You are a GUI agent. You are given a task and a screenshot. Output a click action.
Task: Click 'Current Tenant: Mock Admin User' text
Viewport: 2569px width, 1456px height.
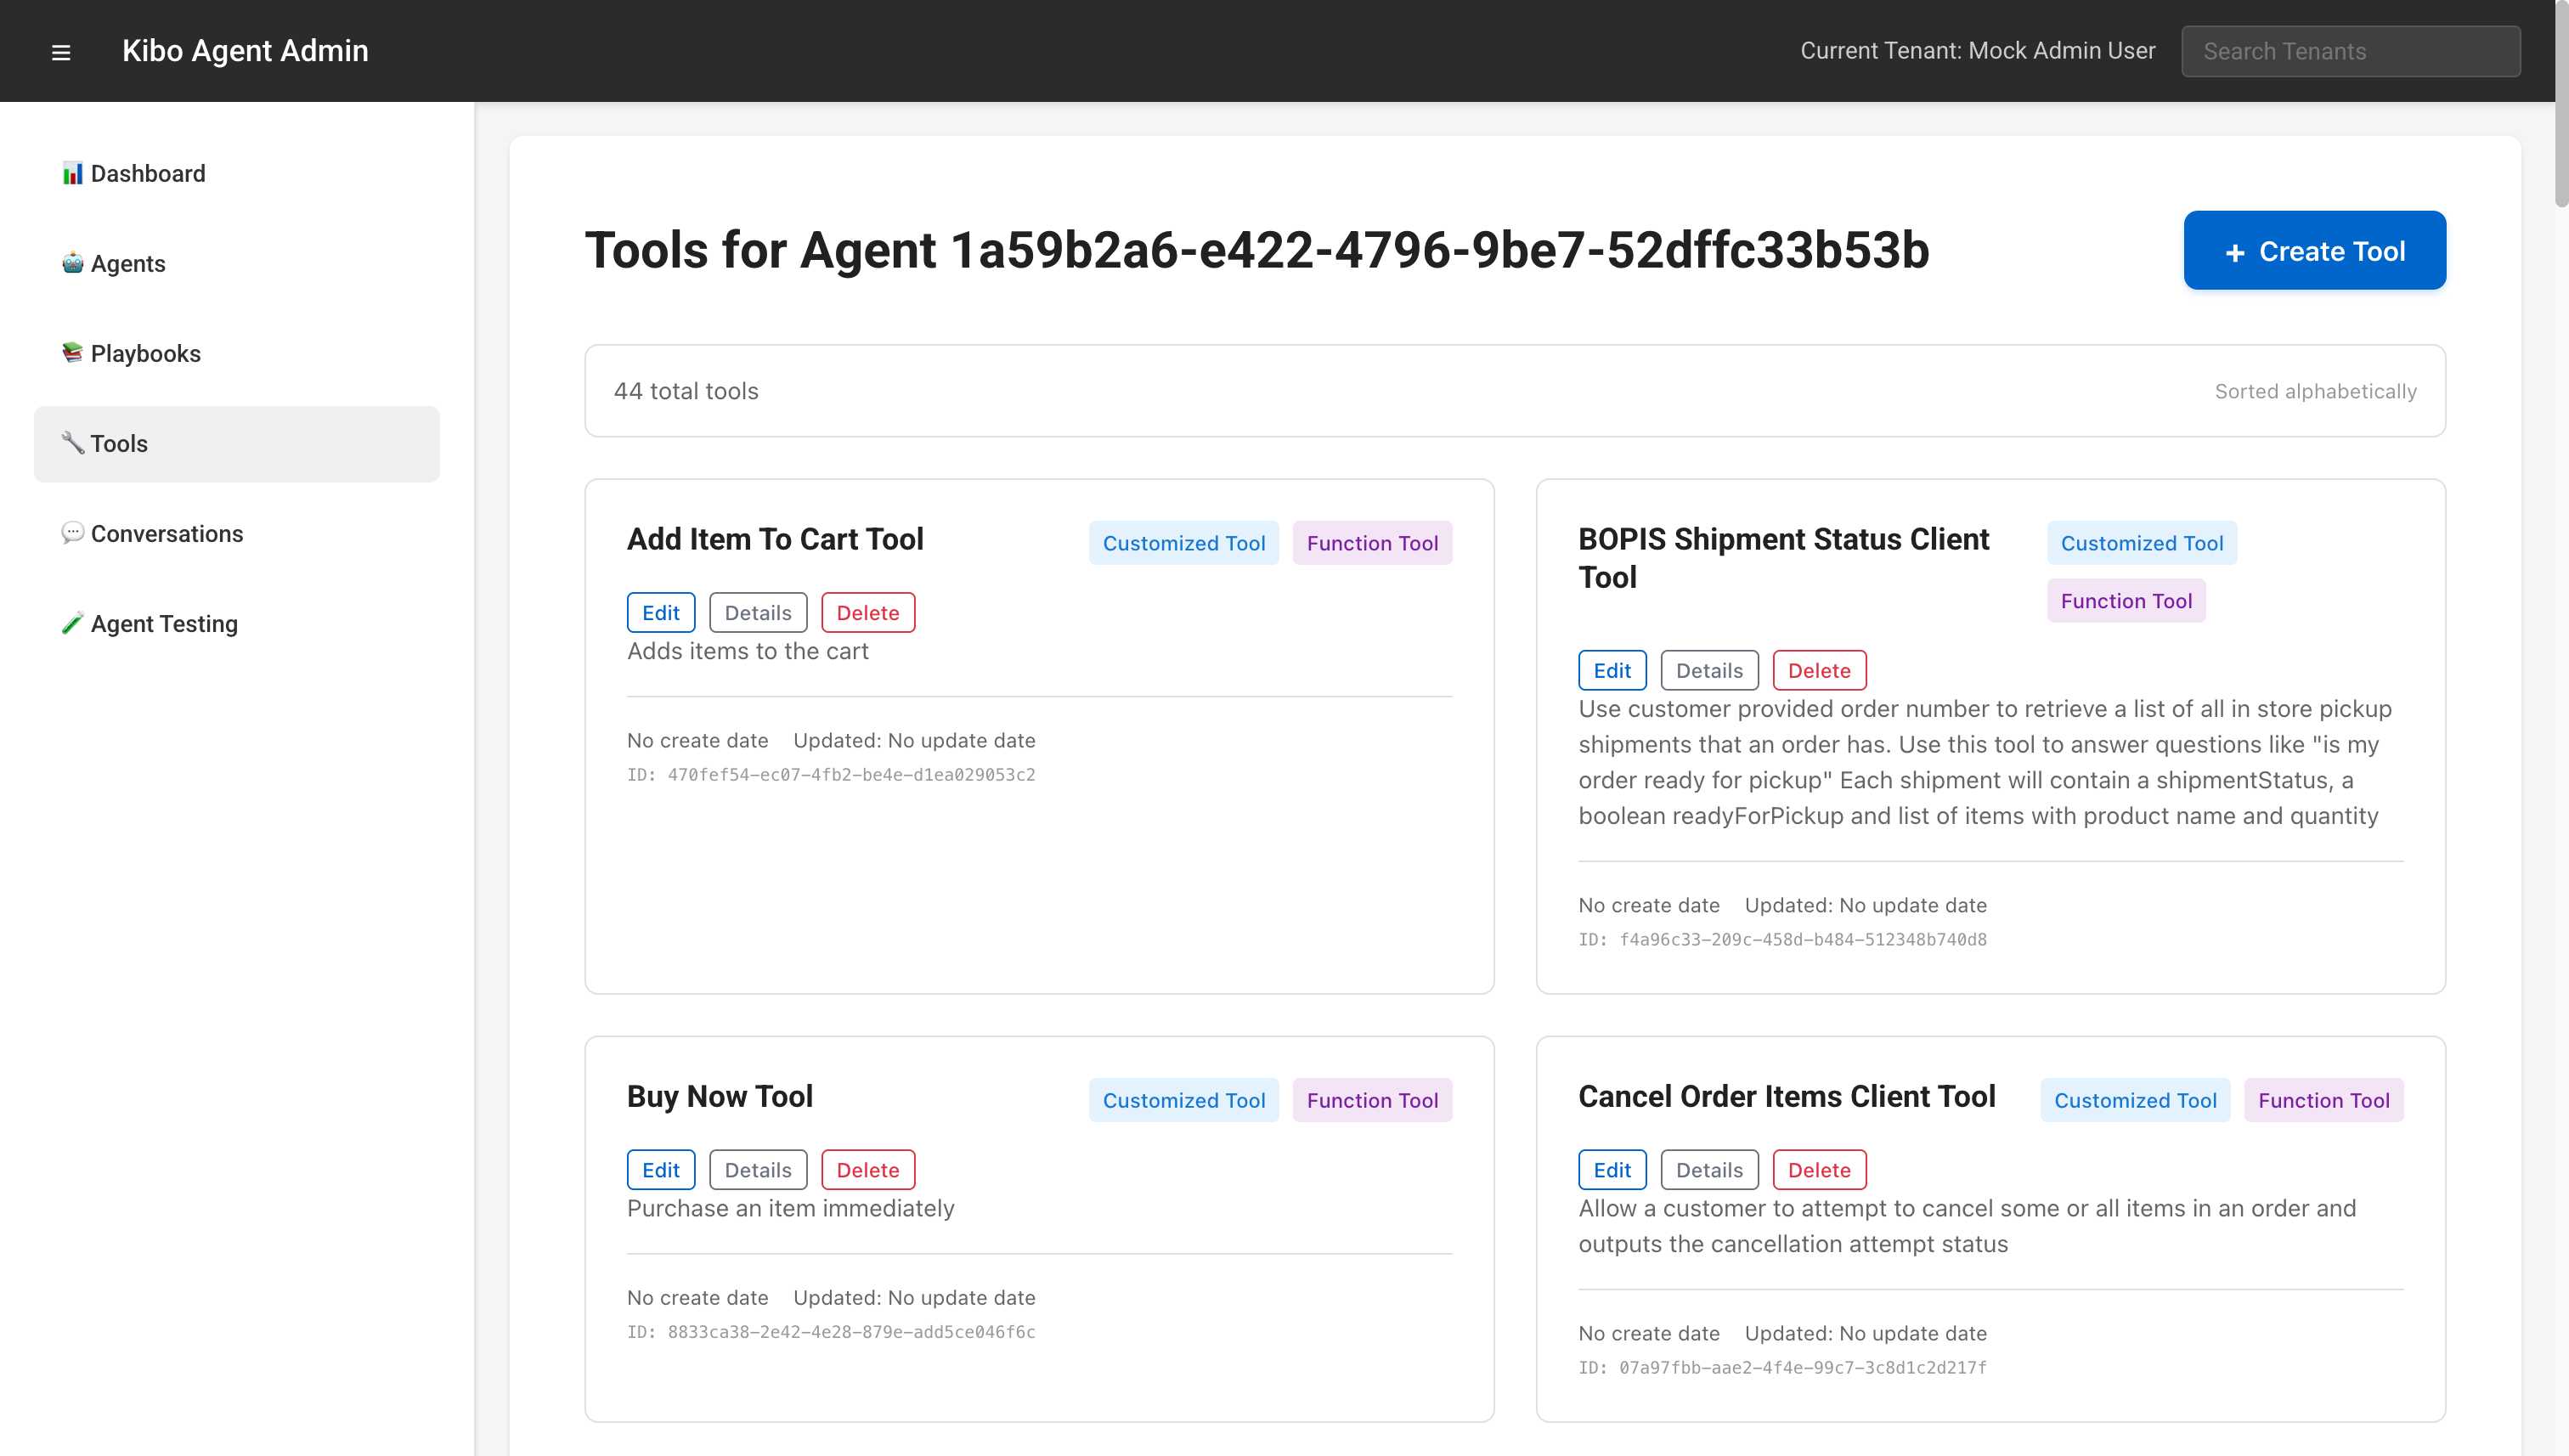click(1977, 51)
